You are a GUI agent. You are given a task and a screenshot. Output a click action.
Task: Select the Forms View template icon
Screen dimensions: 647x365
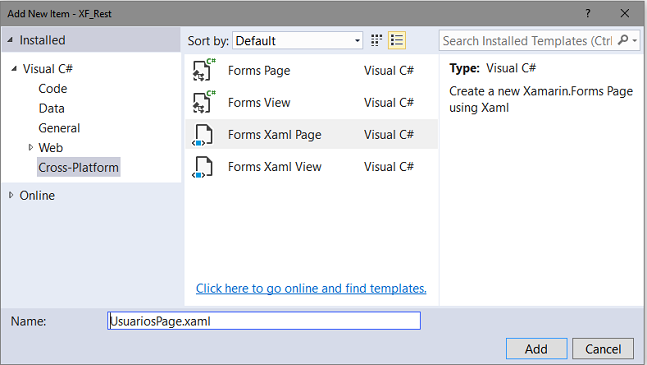tap(203, 102)
